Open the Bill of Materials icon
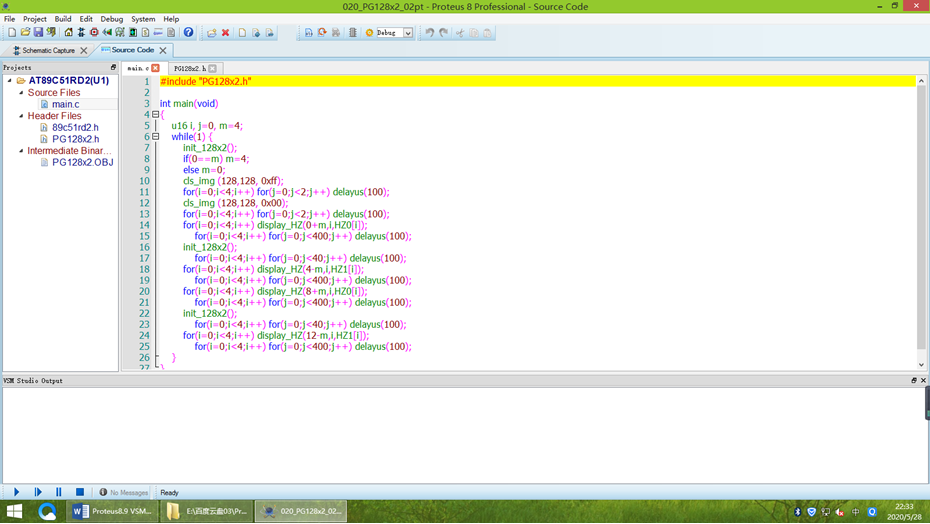The height and width of the screenshot is (524, 930). coord(145,33)
